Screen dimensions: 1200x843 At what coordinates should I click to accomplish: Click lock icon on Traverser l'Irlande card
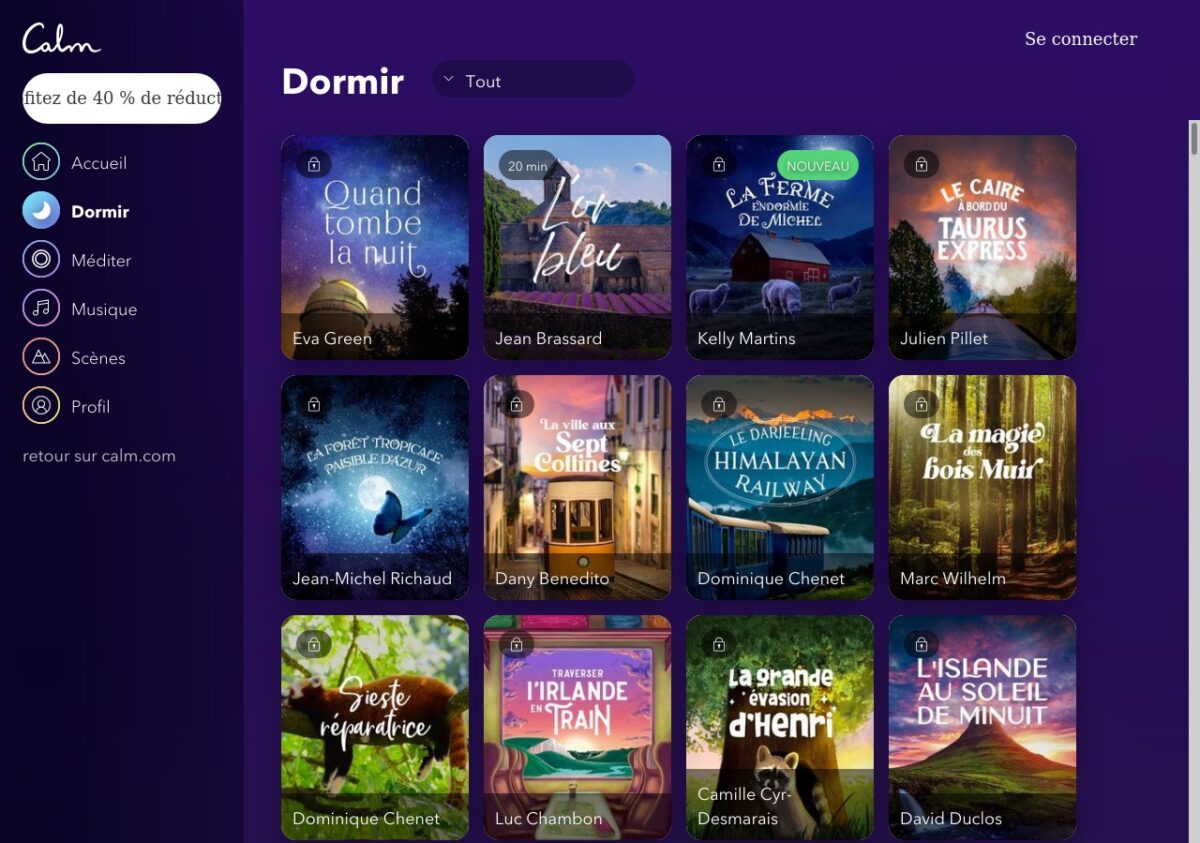(516, 644)
